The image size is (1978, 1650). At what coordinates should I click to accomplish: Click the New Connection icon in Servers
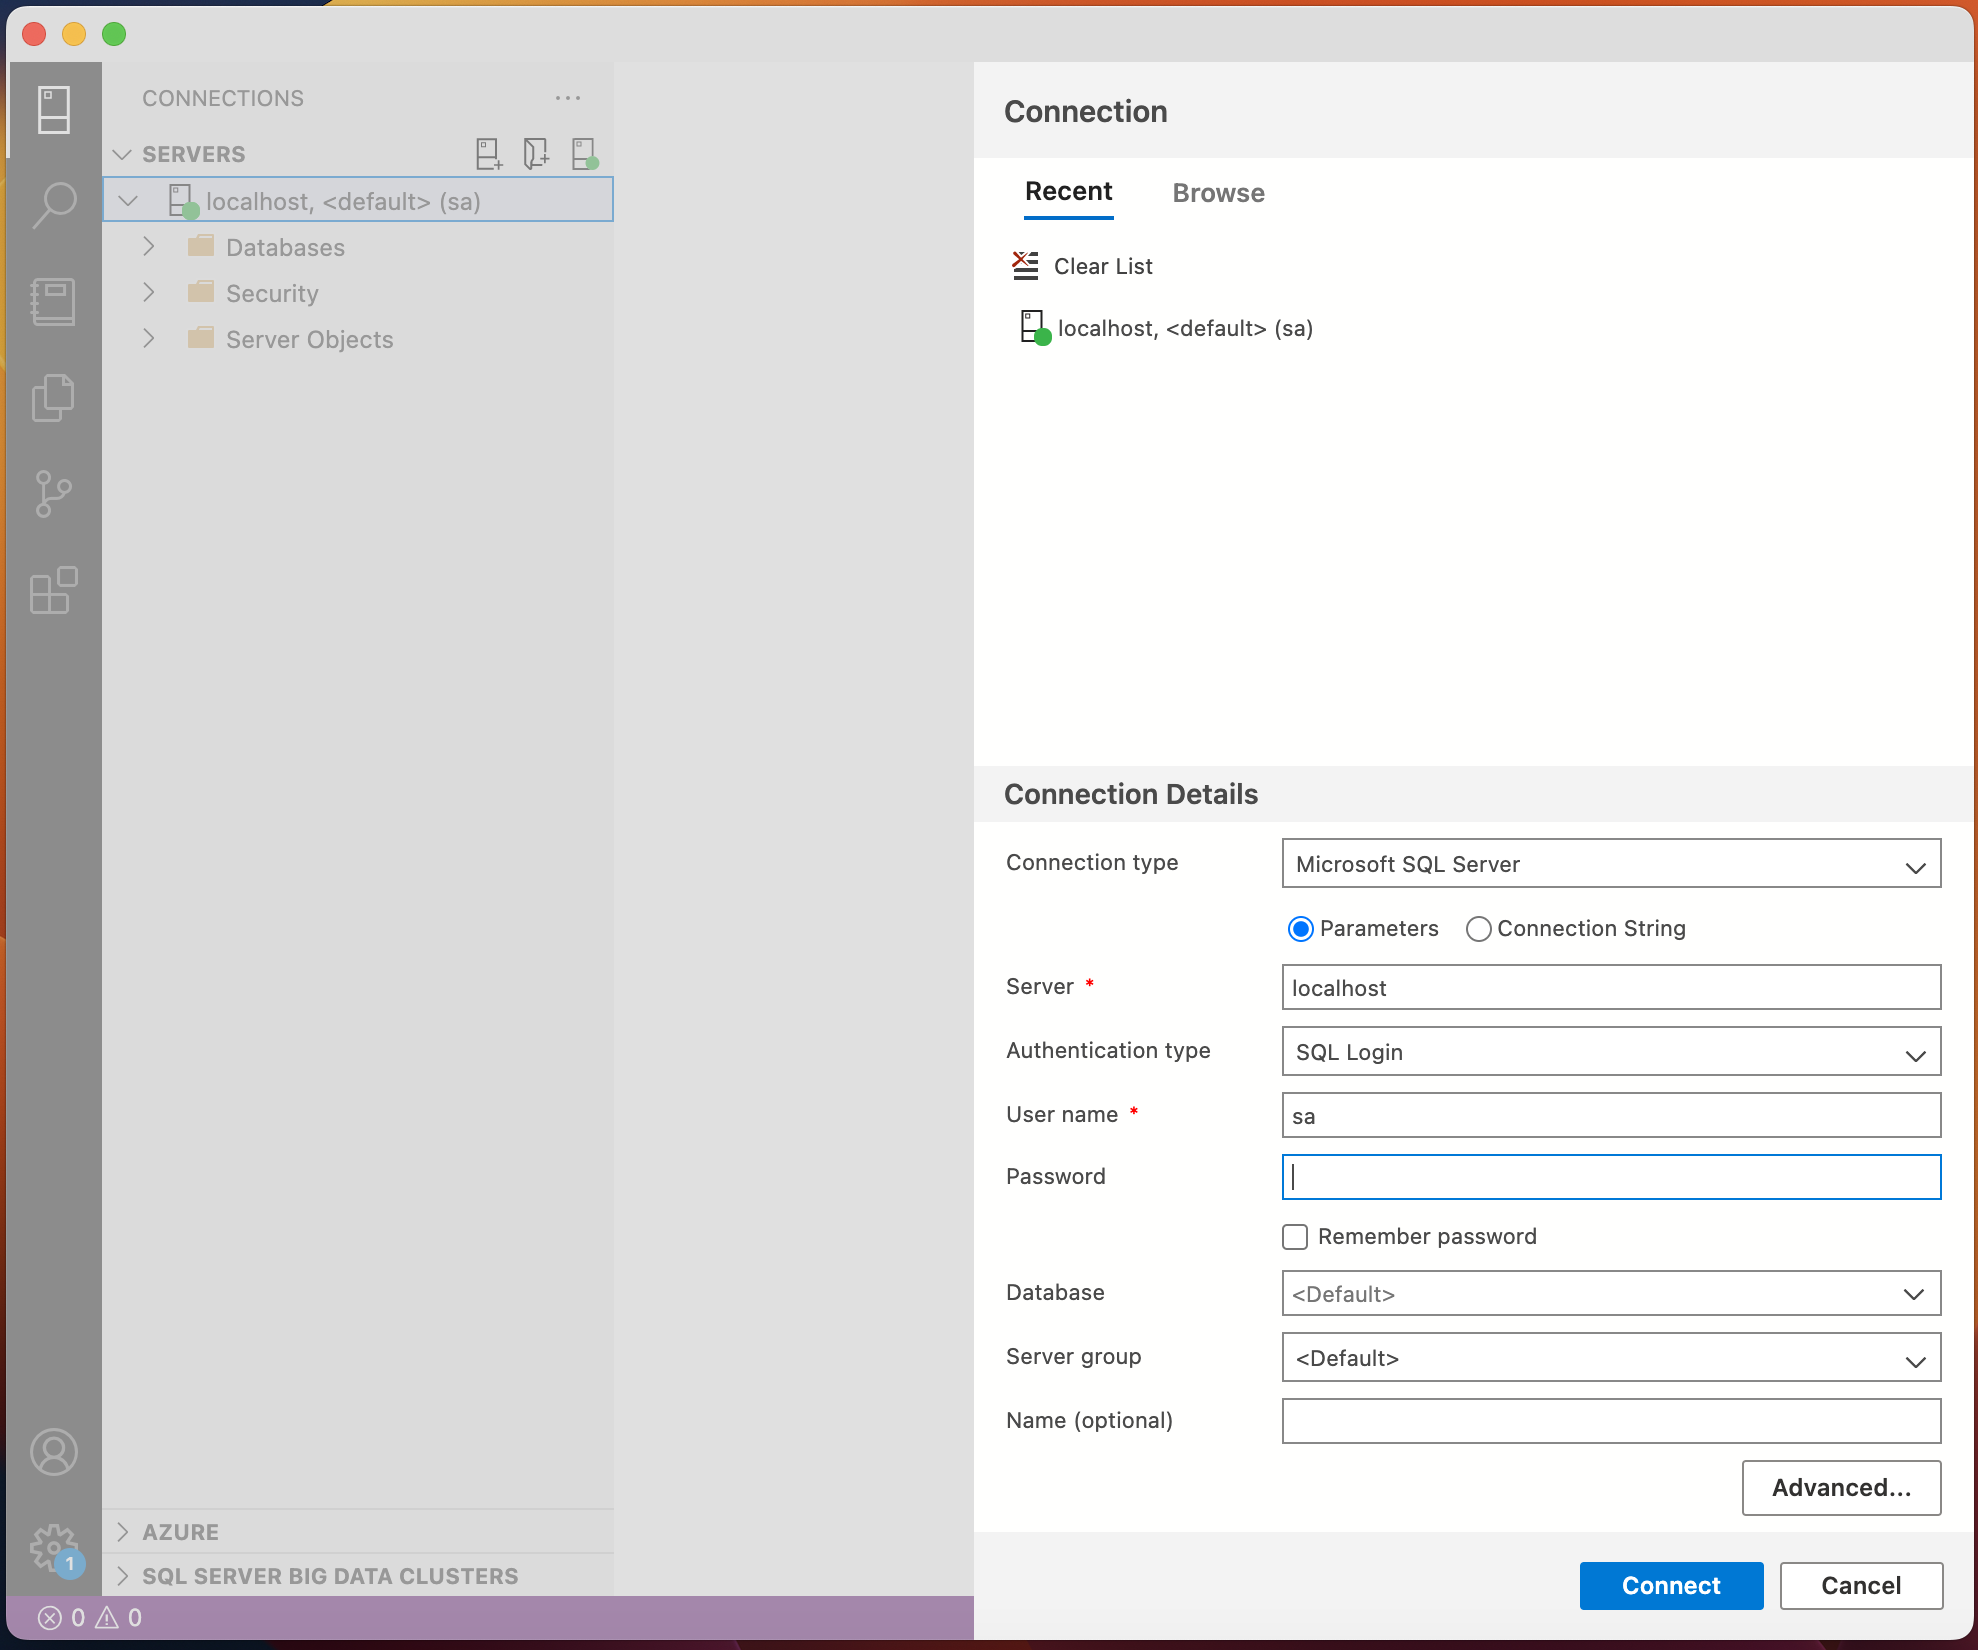(488, 154)
